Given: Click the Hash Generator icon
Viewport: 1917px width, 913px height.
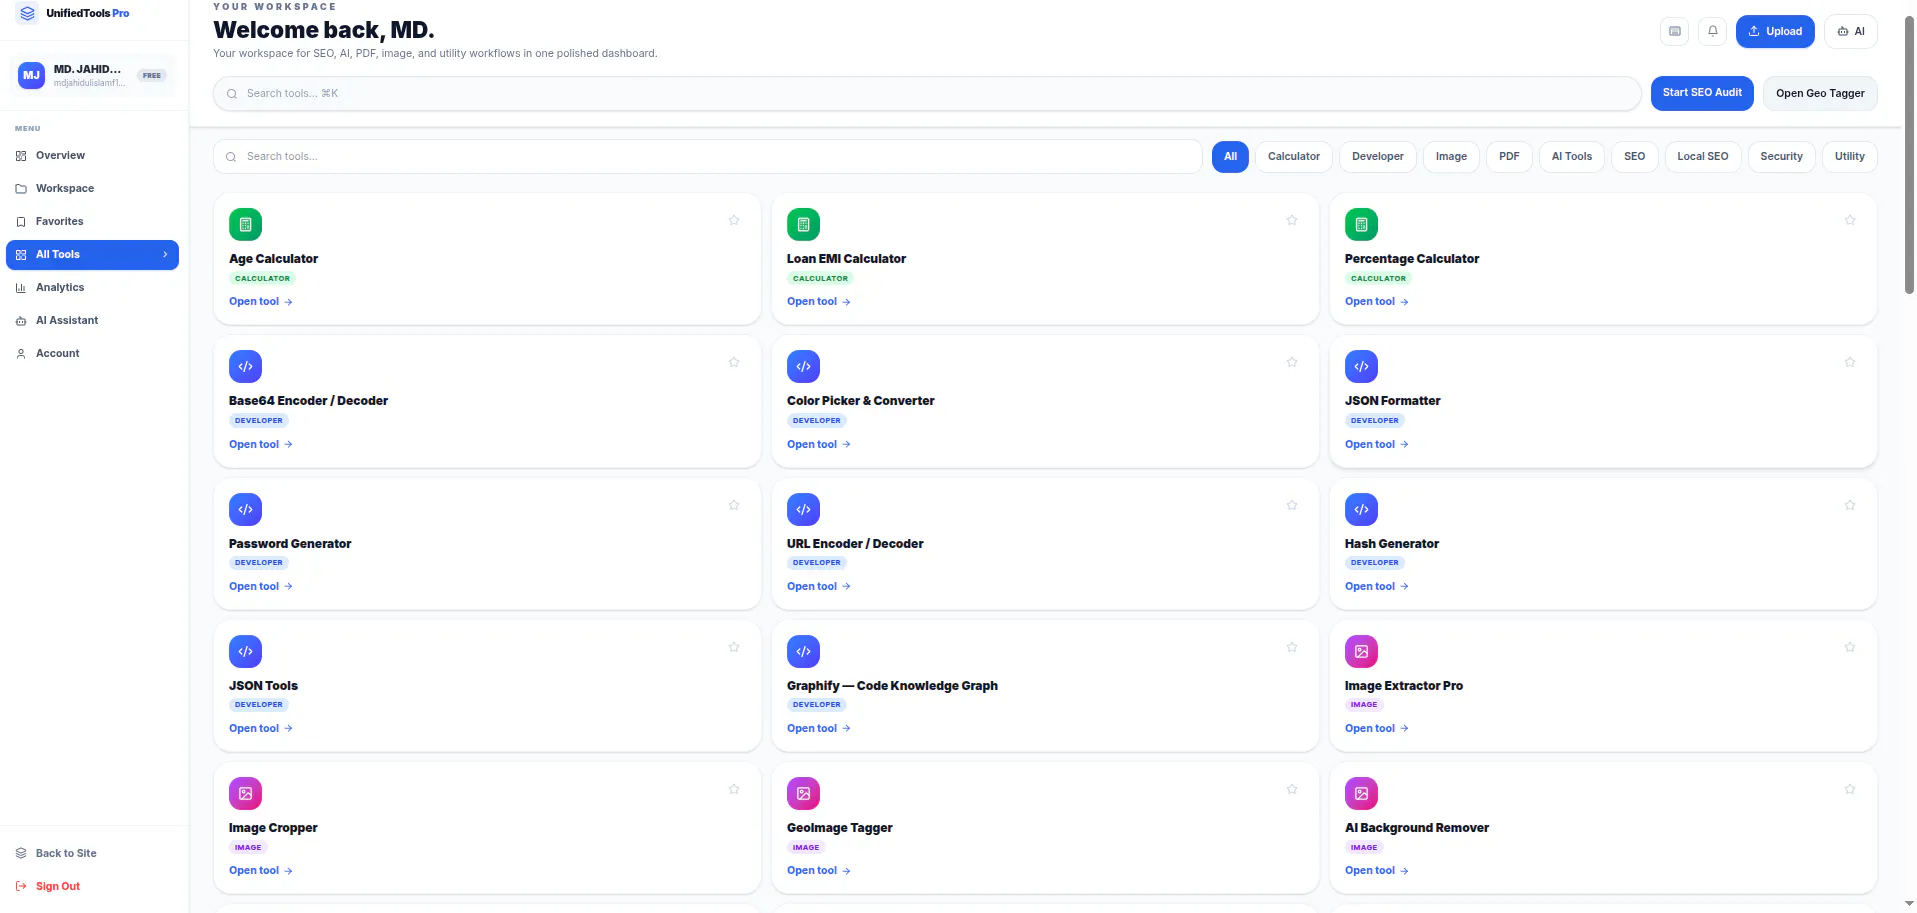Looking at the screenshot, I should click(x=1361, y=509).
